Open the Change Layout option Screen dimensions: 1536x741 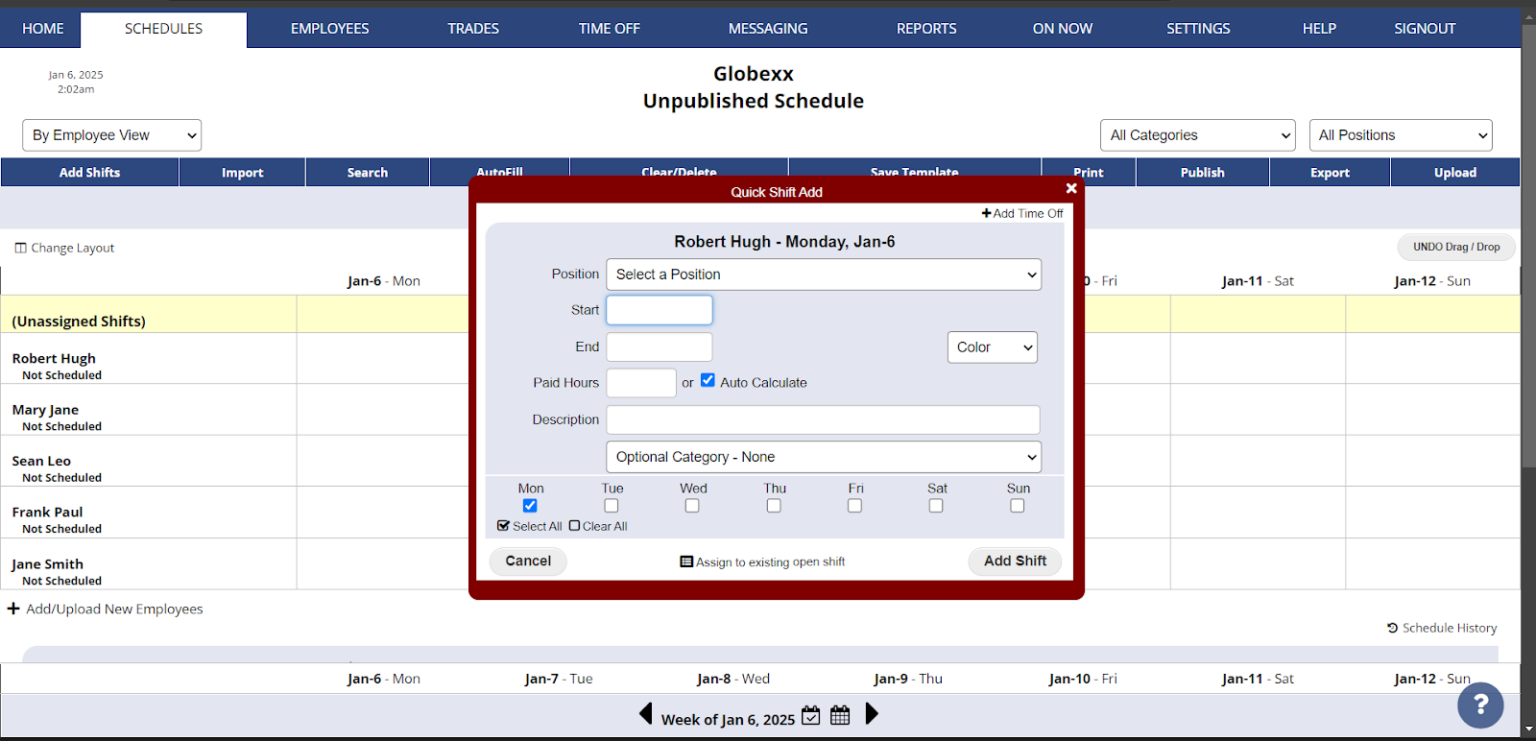pyautogui.click(x=65, y=248)
